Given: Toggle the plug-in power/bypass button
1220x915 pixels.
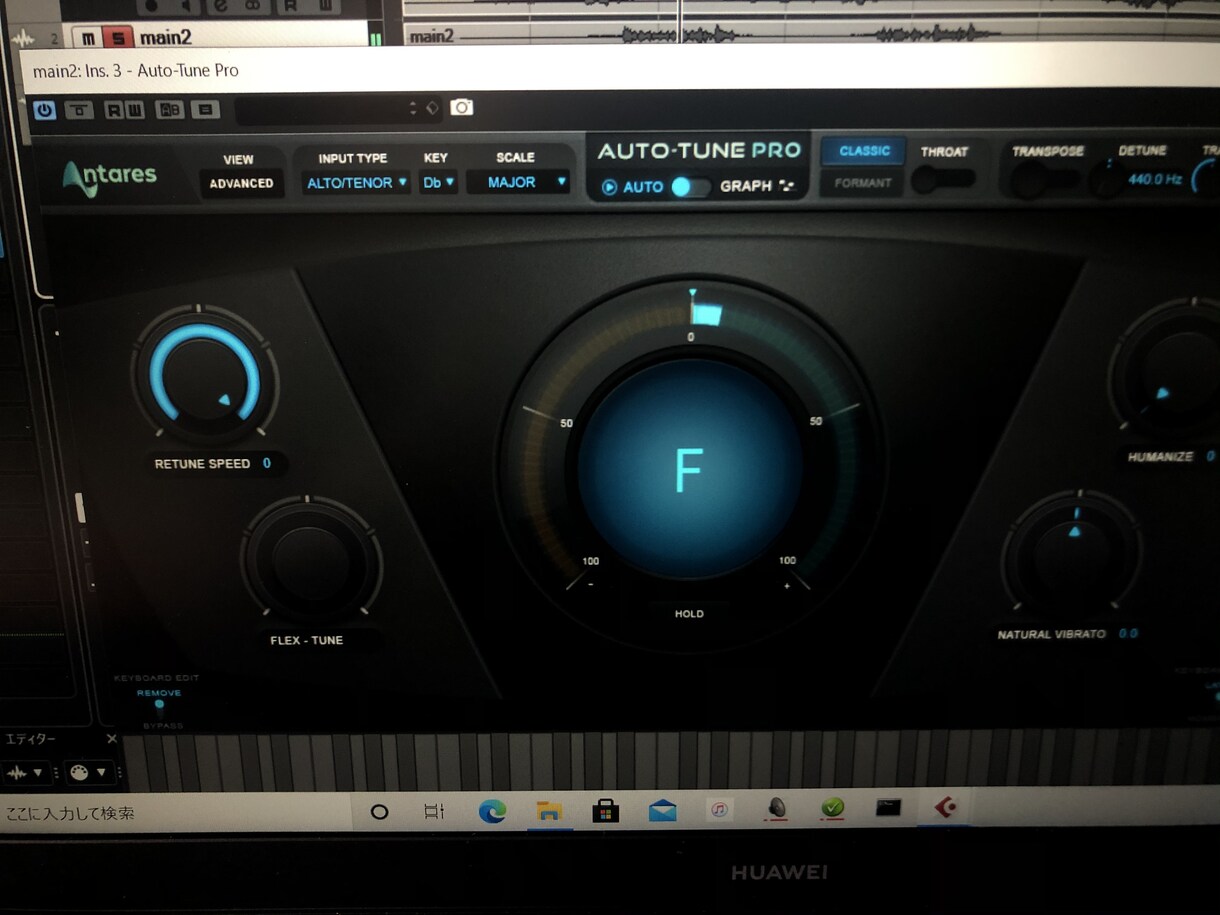Looking at the screenshot, I should [x=45, y=110].
